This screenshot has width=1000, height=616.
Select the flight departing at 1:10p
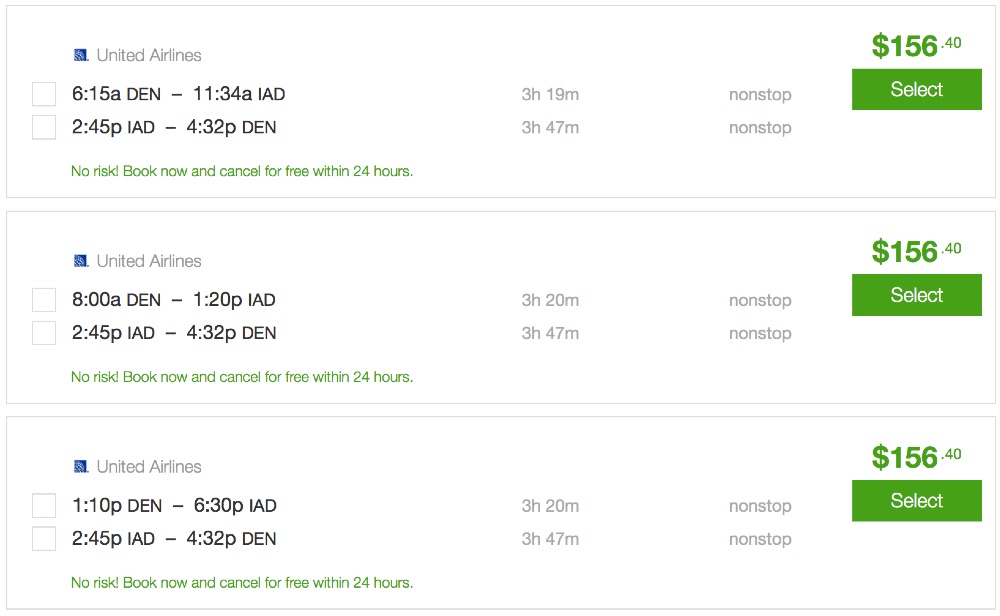(916, 501)
